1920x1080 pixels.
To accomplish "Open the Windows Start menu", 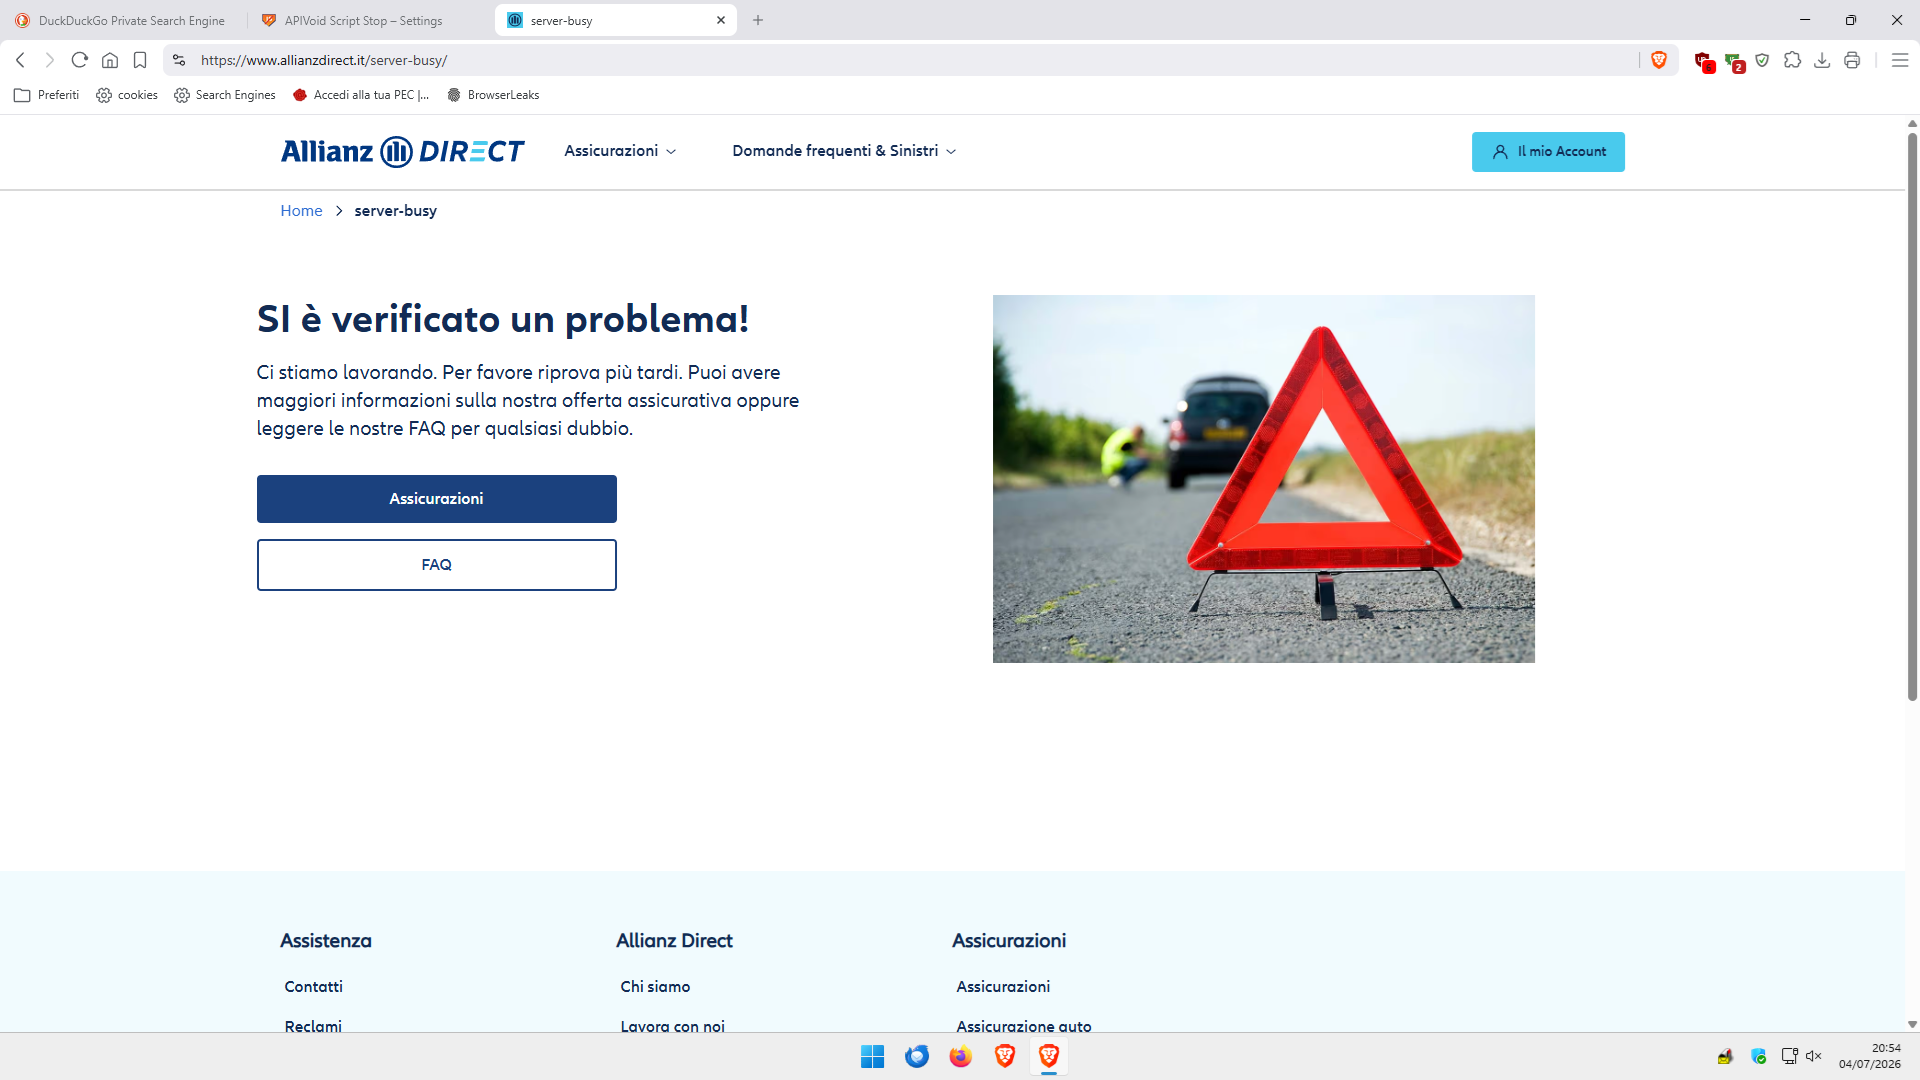I will (873, 1056).
